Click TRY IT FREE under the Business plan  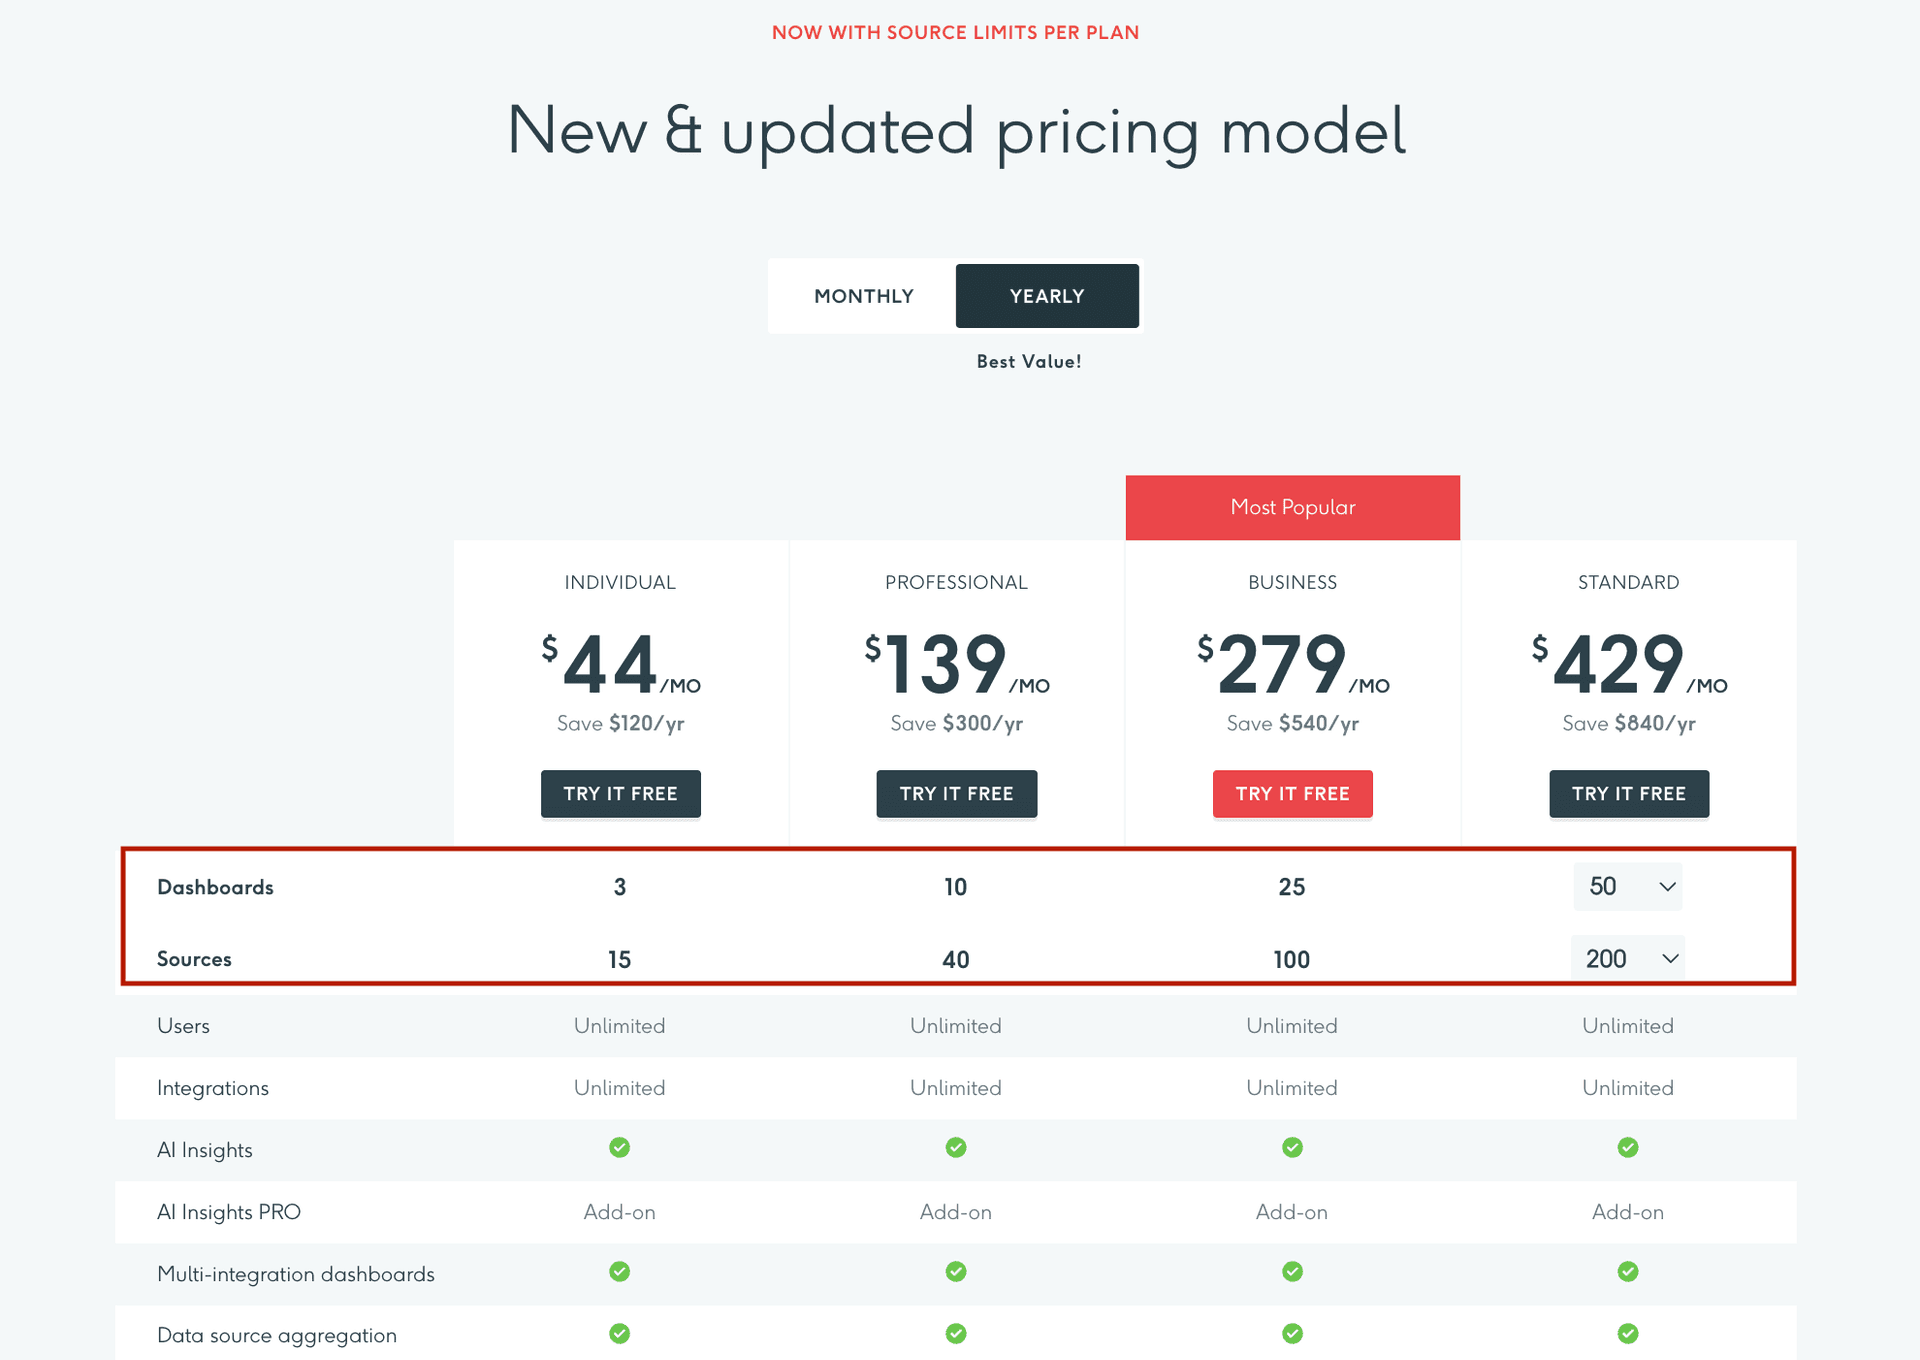coord(1291,793)
